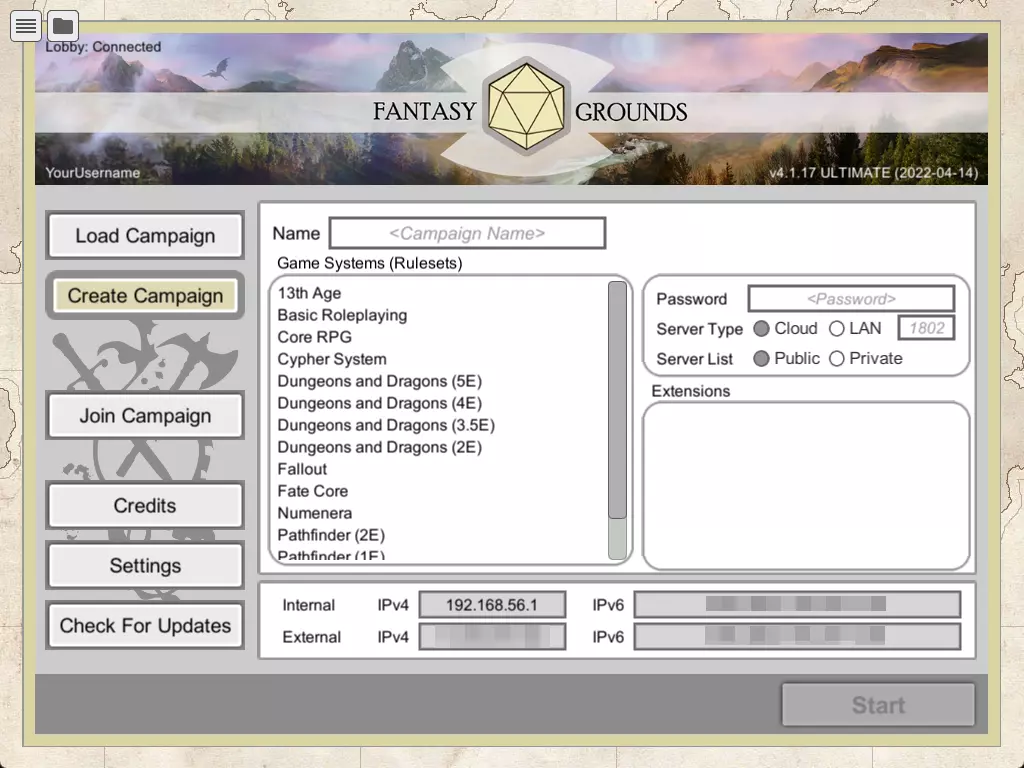Click the Start button
Screen dimensions: 1024x768
pos(878,705)
